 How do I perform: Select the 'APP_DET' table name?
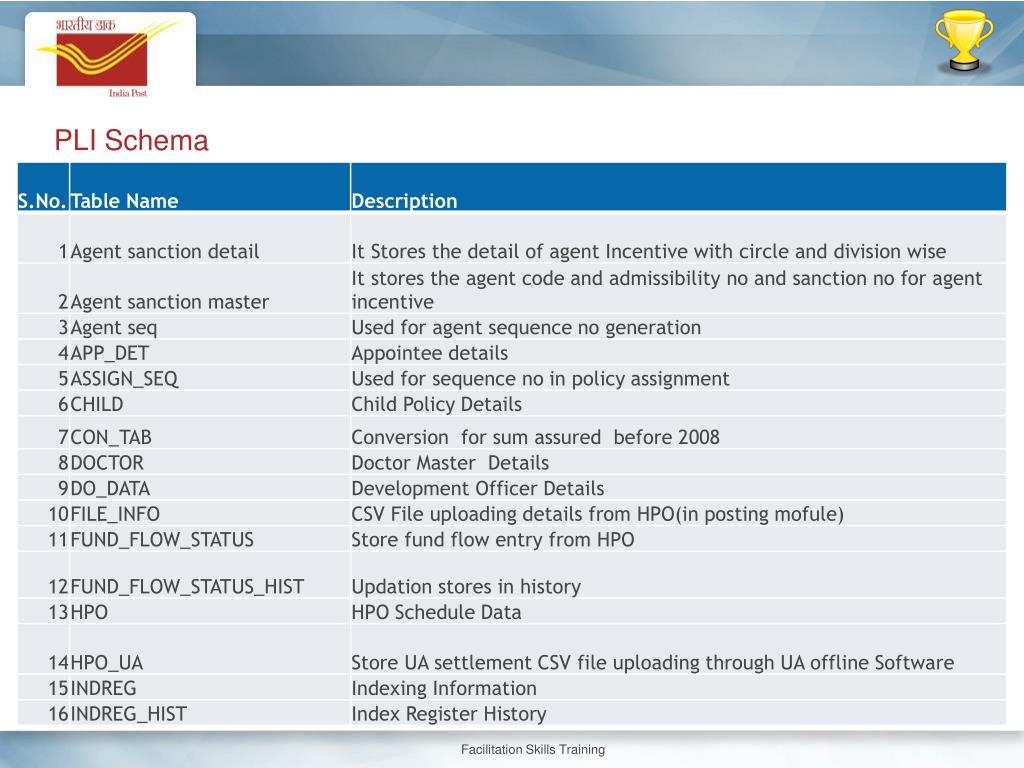pos(110,353)
